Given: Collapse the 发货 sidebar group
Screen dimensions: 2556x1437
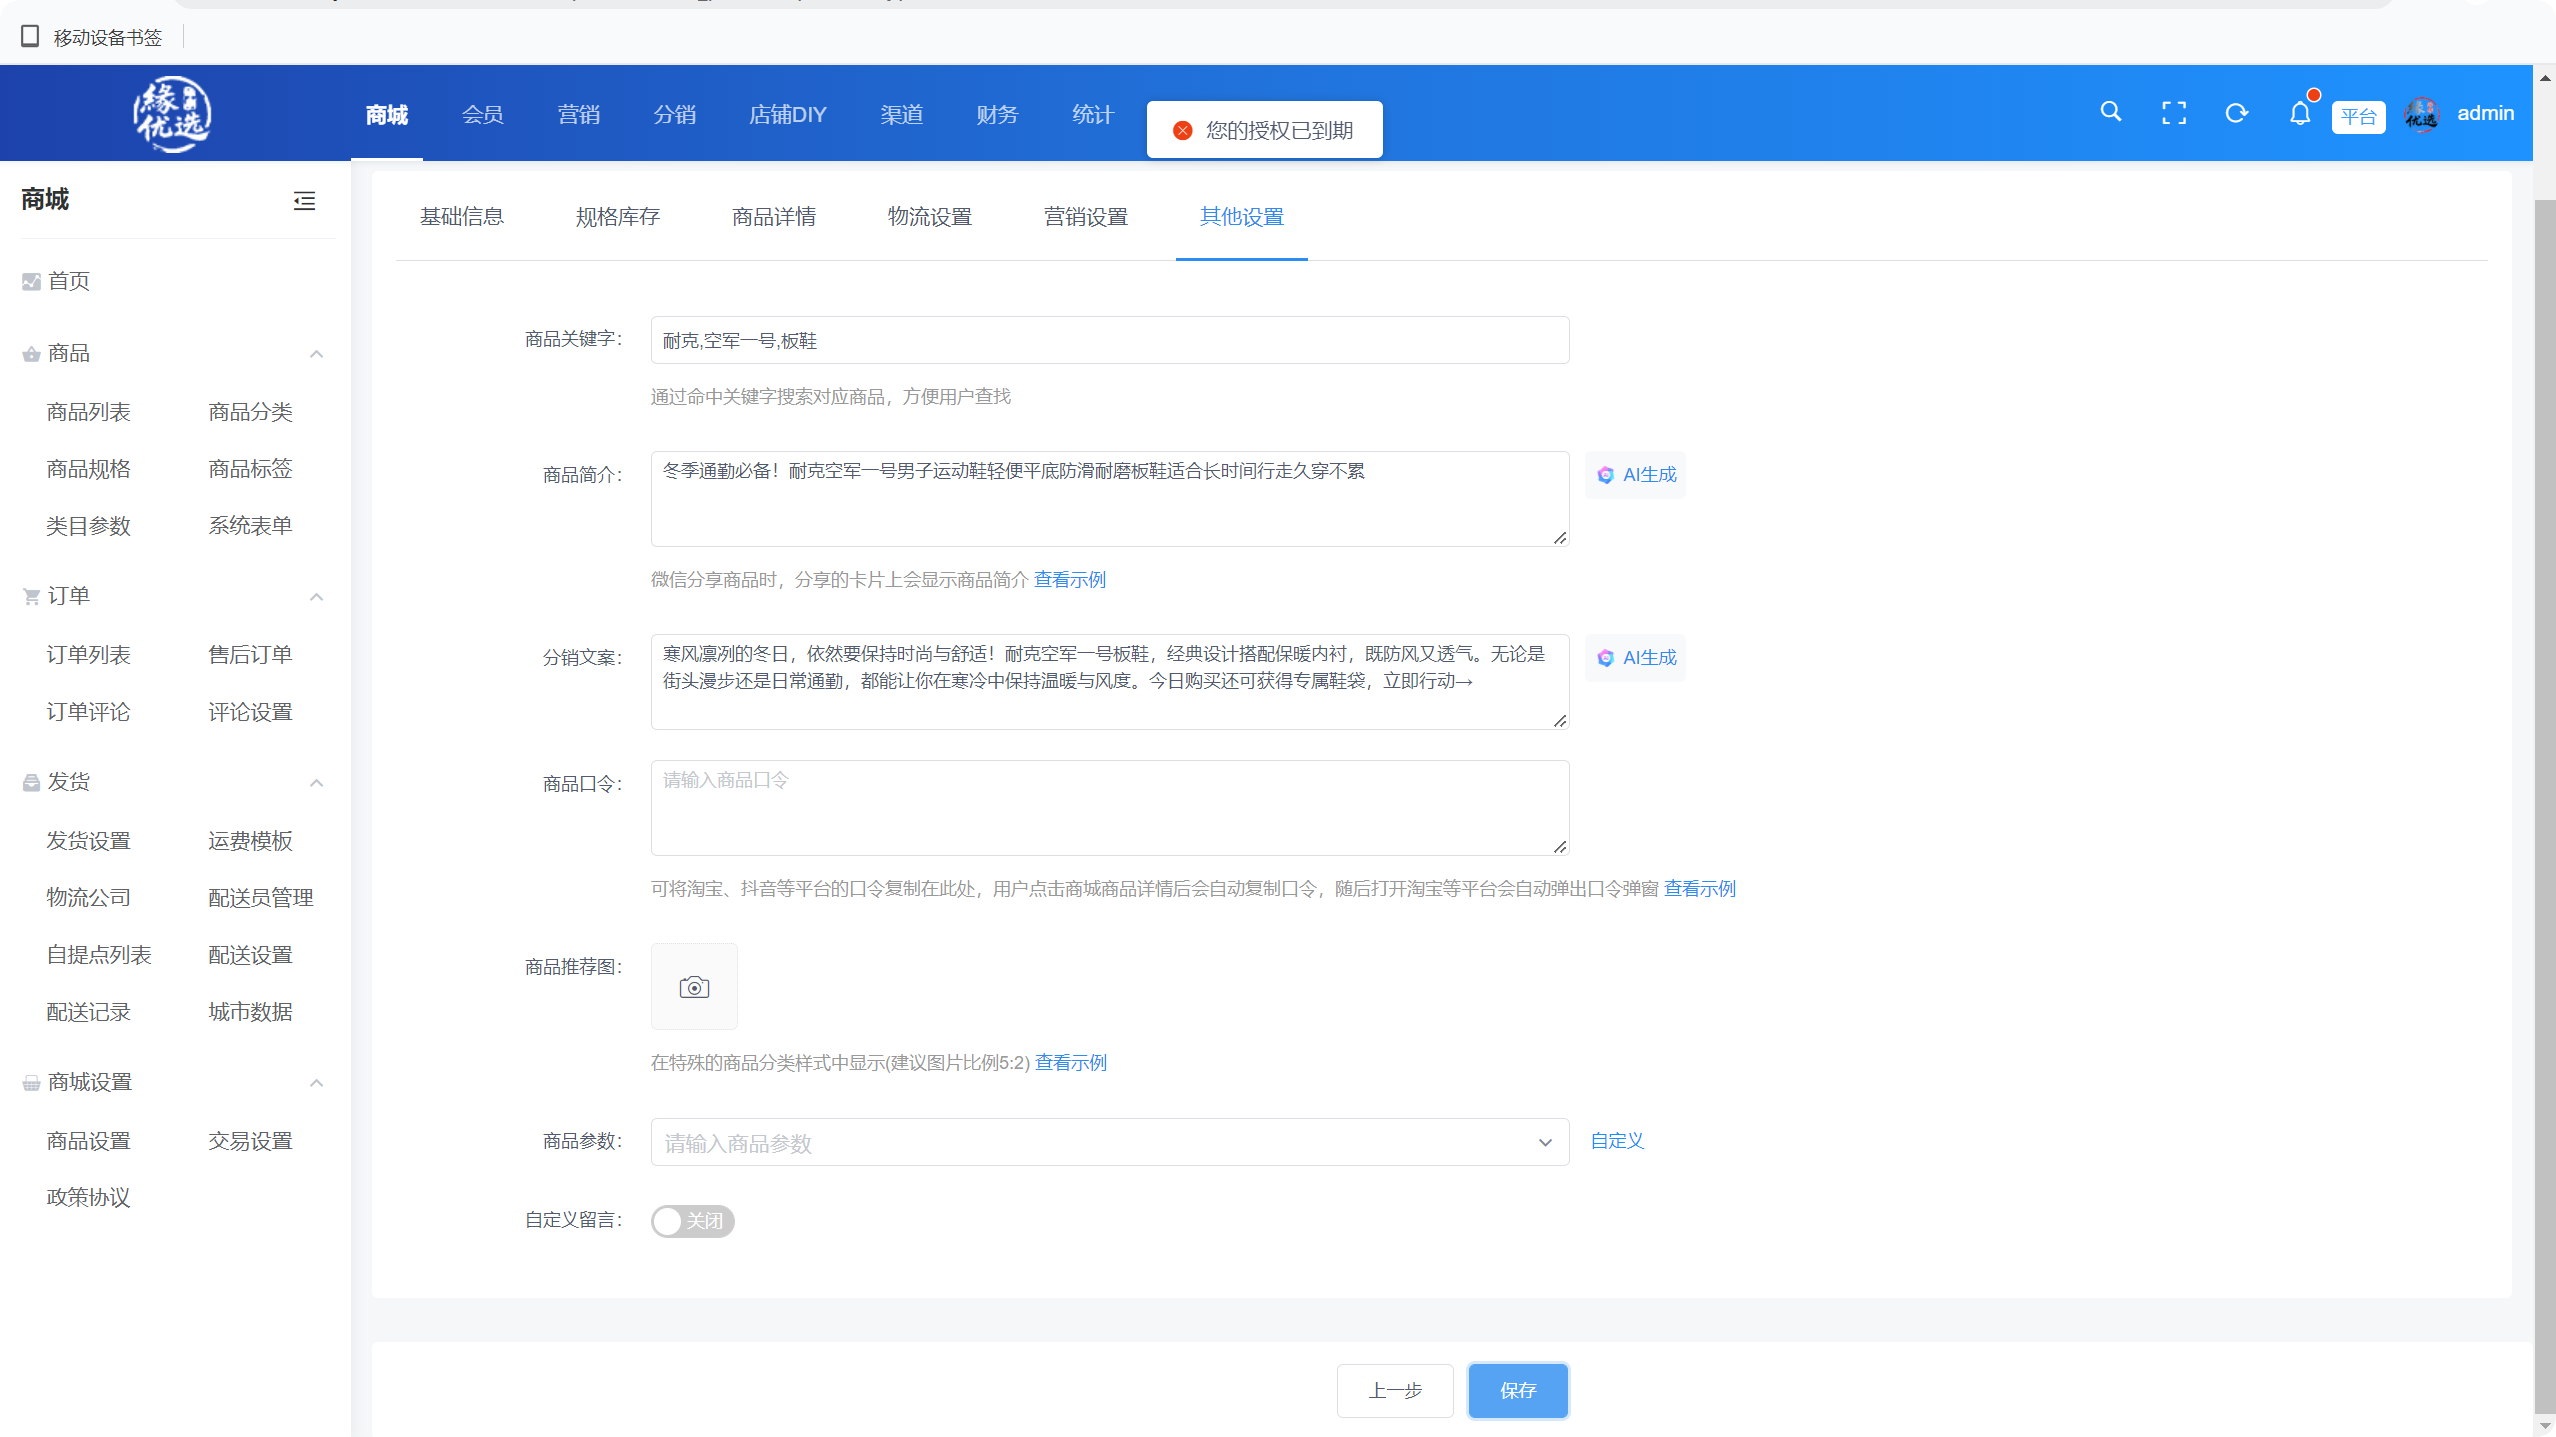Looking at the screenshot, I should [x=316, y=783].
